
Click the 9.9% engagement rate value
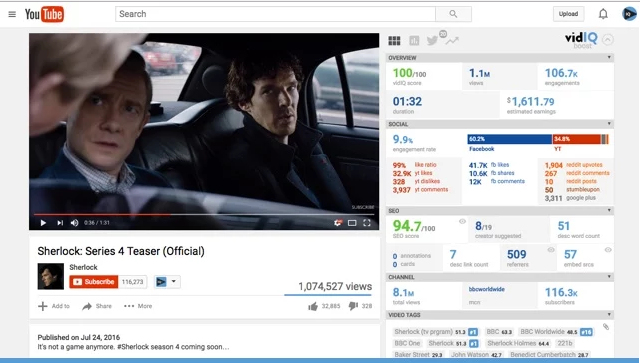point(403,140)
